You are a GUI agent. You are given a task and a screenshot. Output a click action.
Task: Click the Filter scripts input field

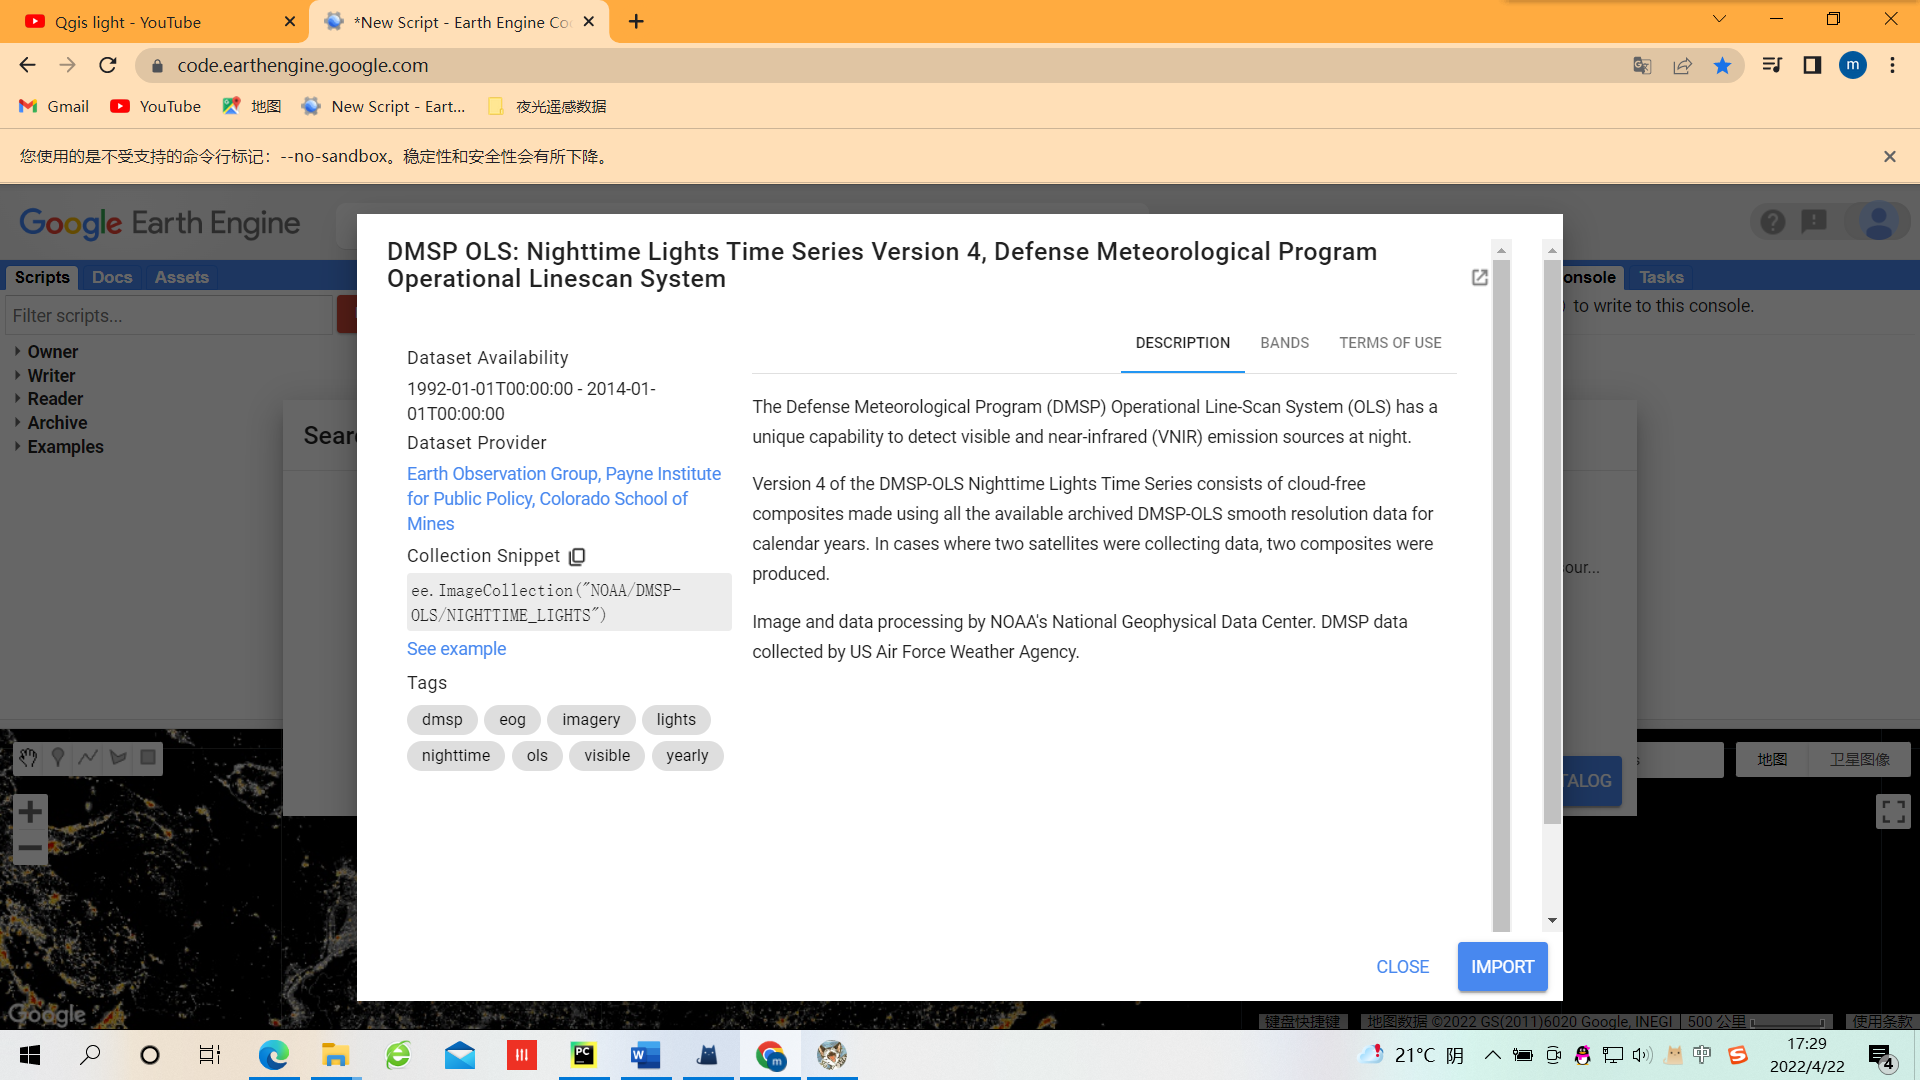point(168,316)
